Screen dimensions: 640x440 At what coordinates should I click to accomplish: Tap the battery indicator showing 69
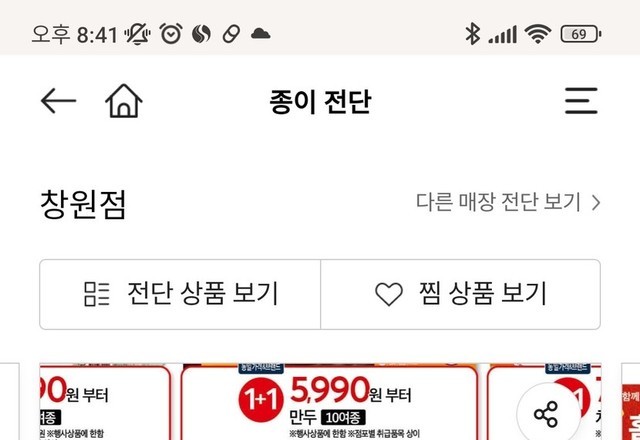coord(581,34)
